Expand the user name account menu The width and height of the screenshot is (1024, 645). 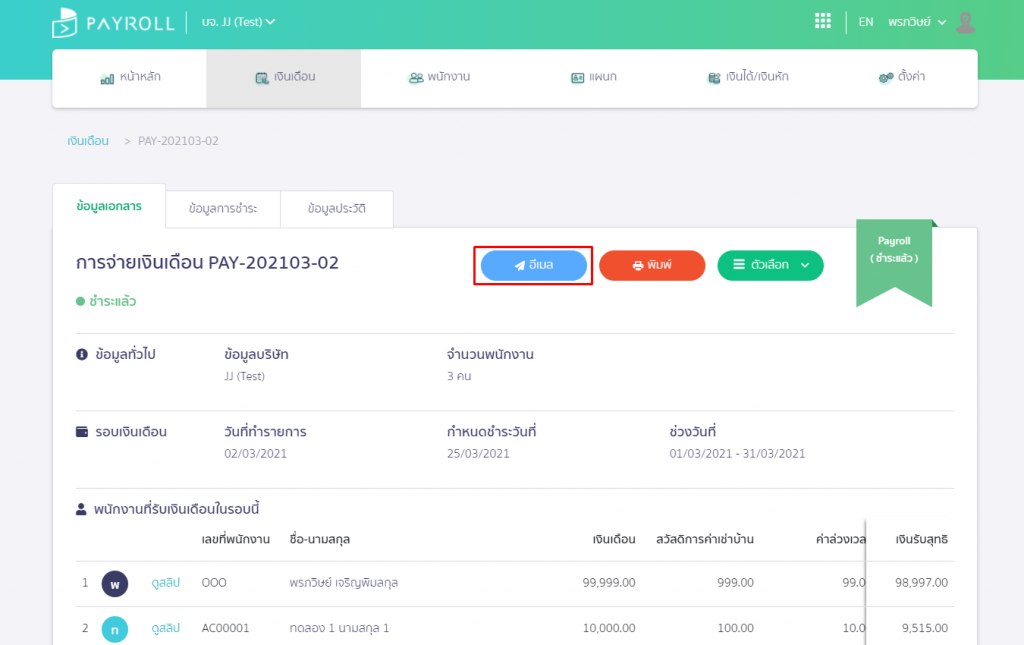916,22
